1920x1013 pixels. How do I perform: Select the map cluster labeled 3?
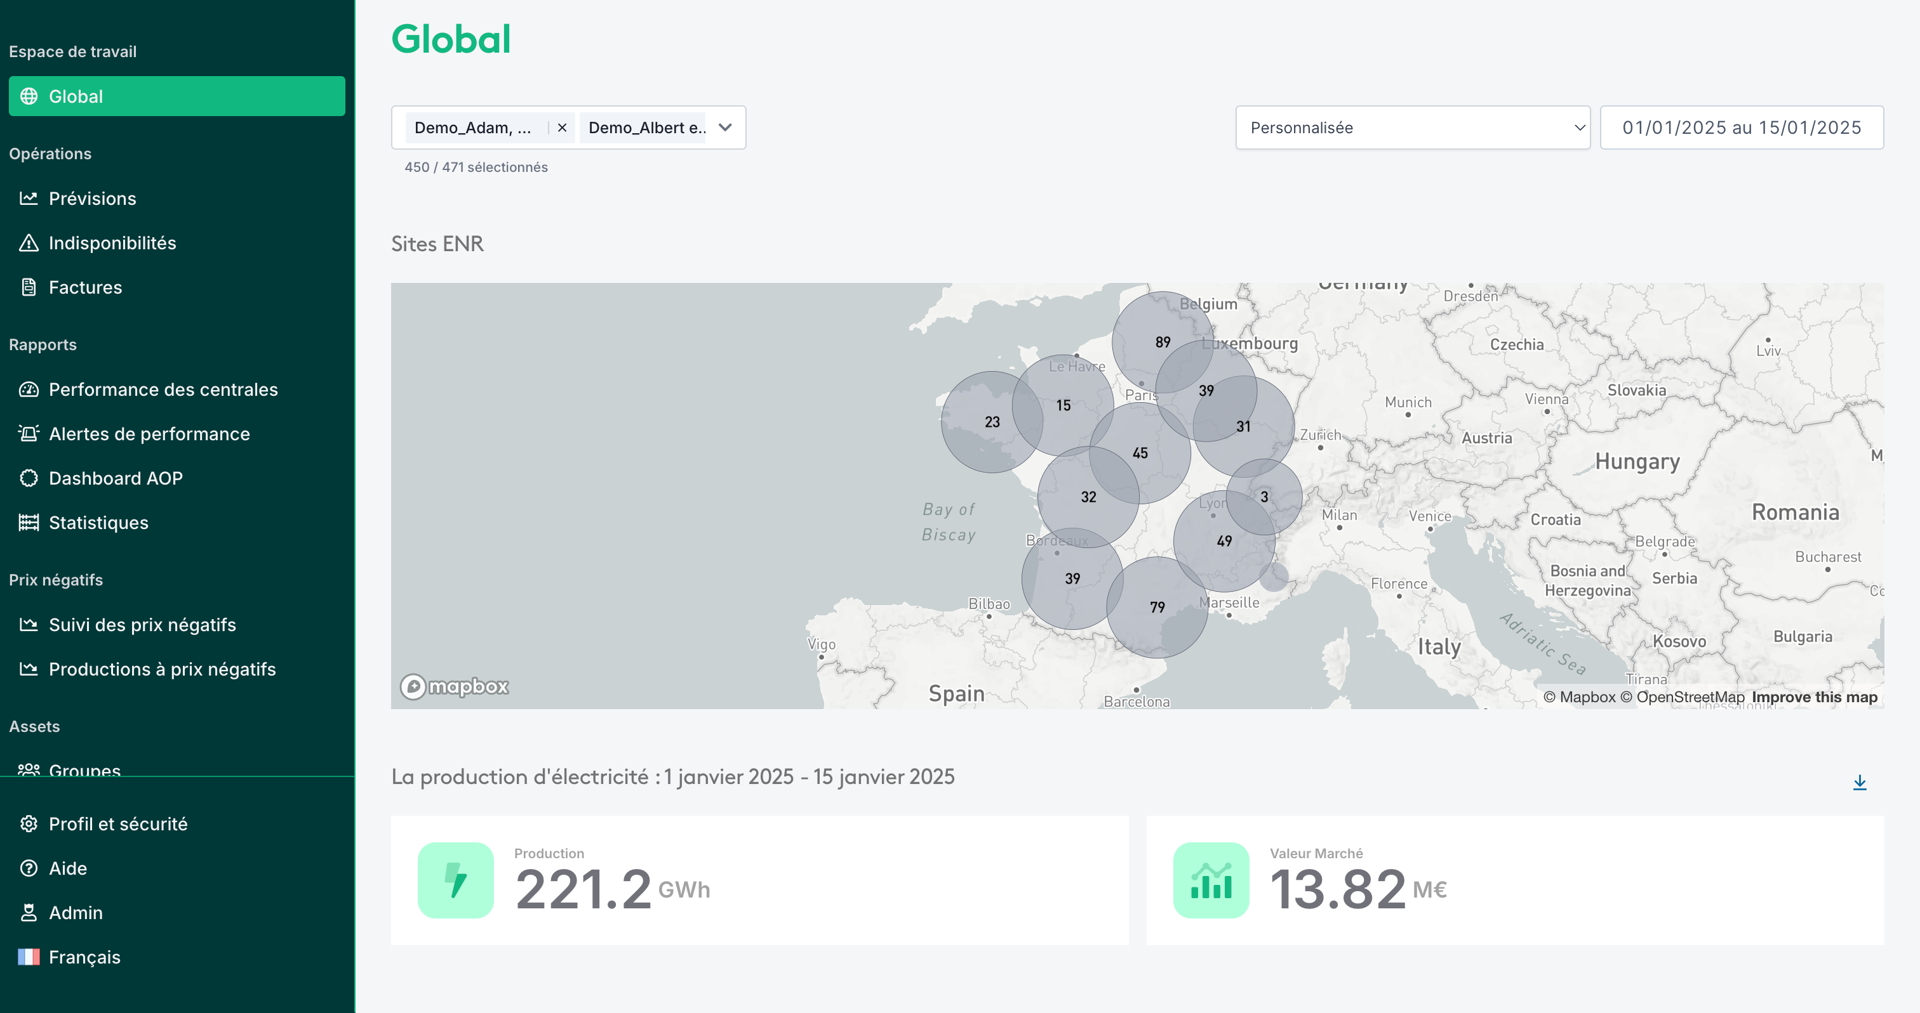pyautogui.click(x=1264, y=497)
